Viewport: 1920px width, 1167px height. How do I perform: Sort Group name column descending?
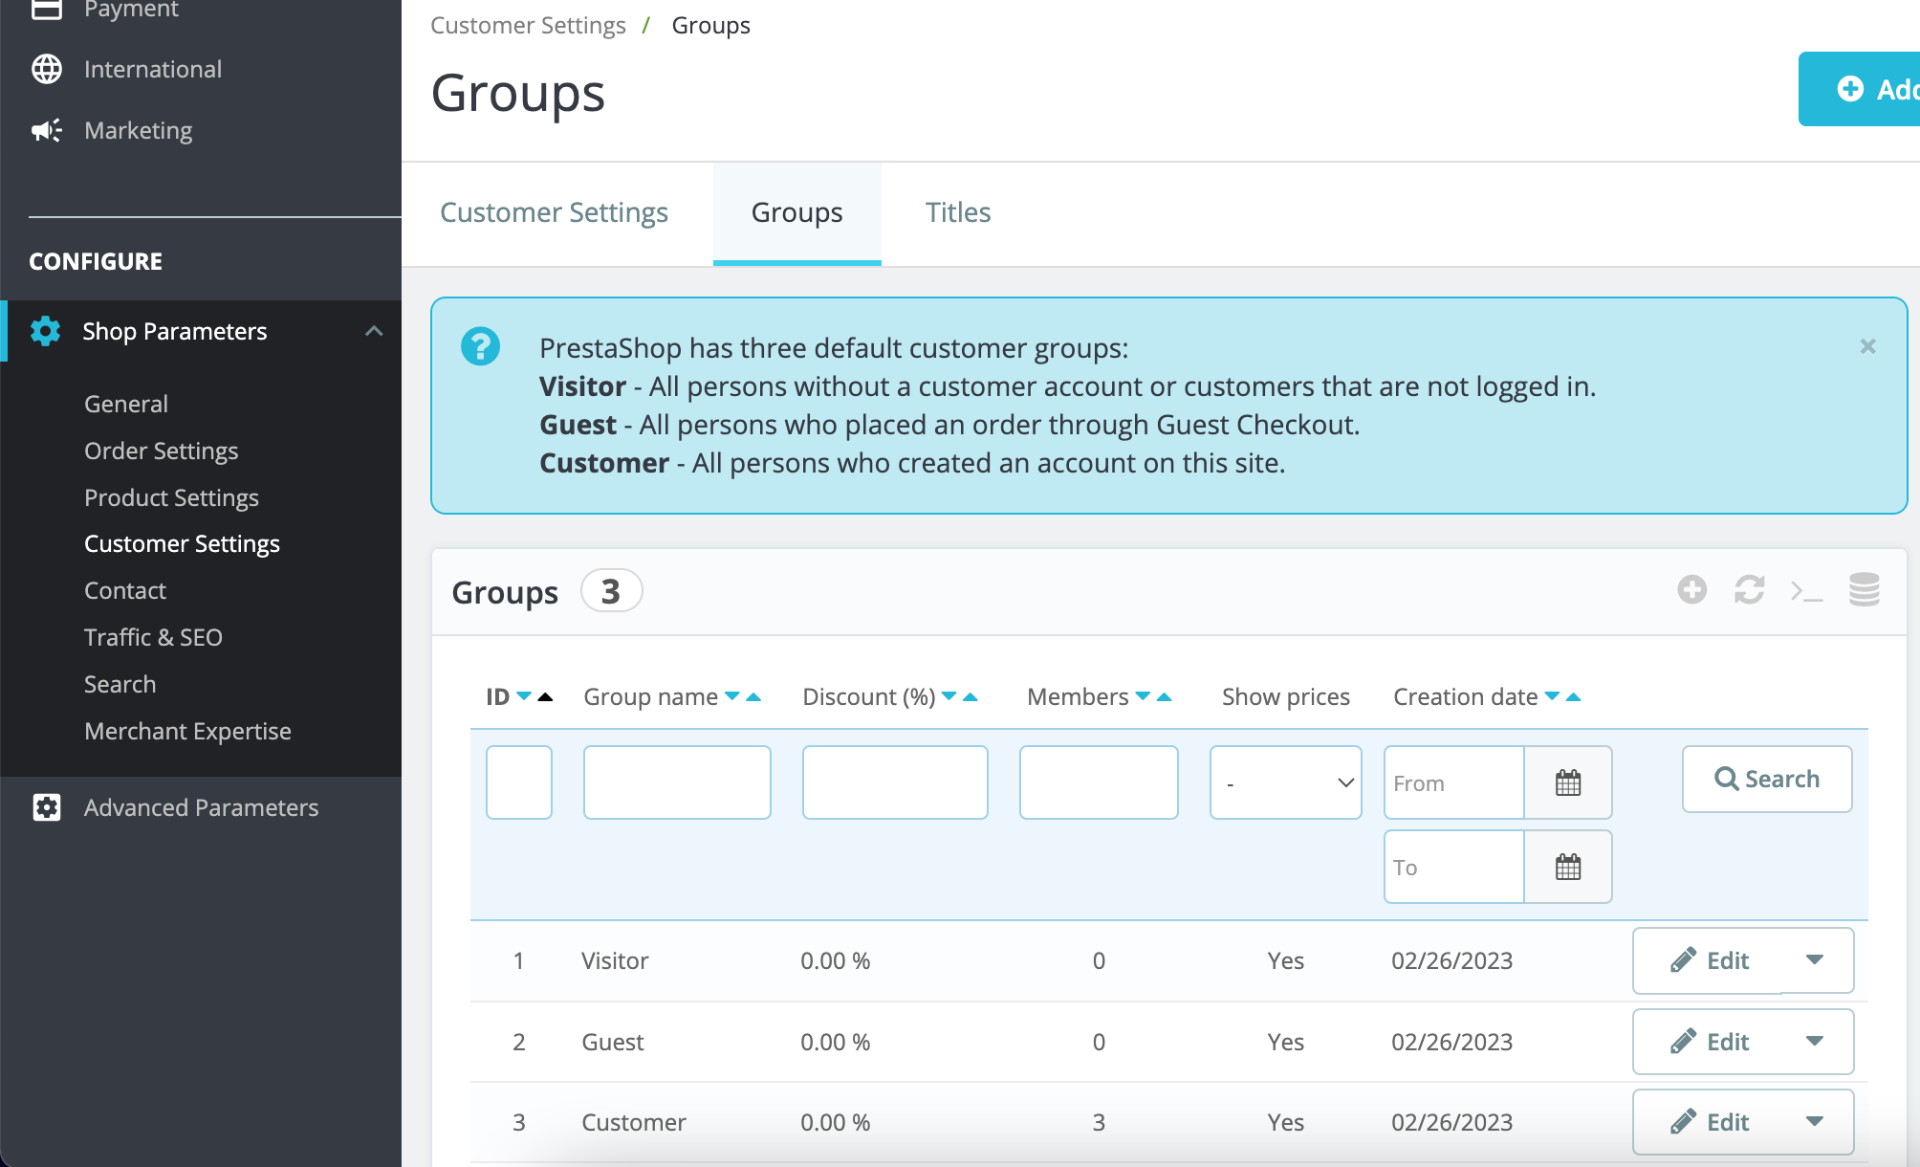732,696
